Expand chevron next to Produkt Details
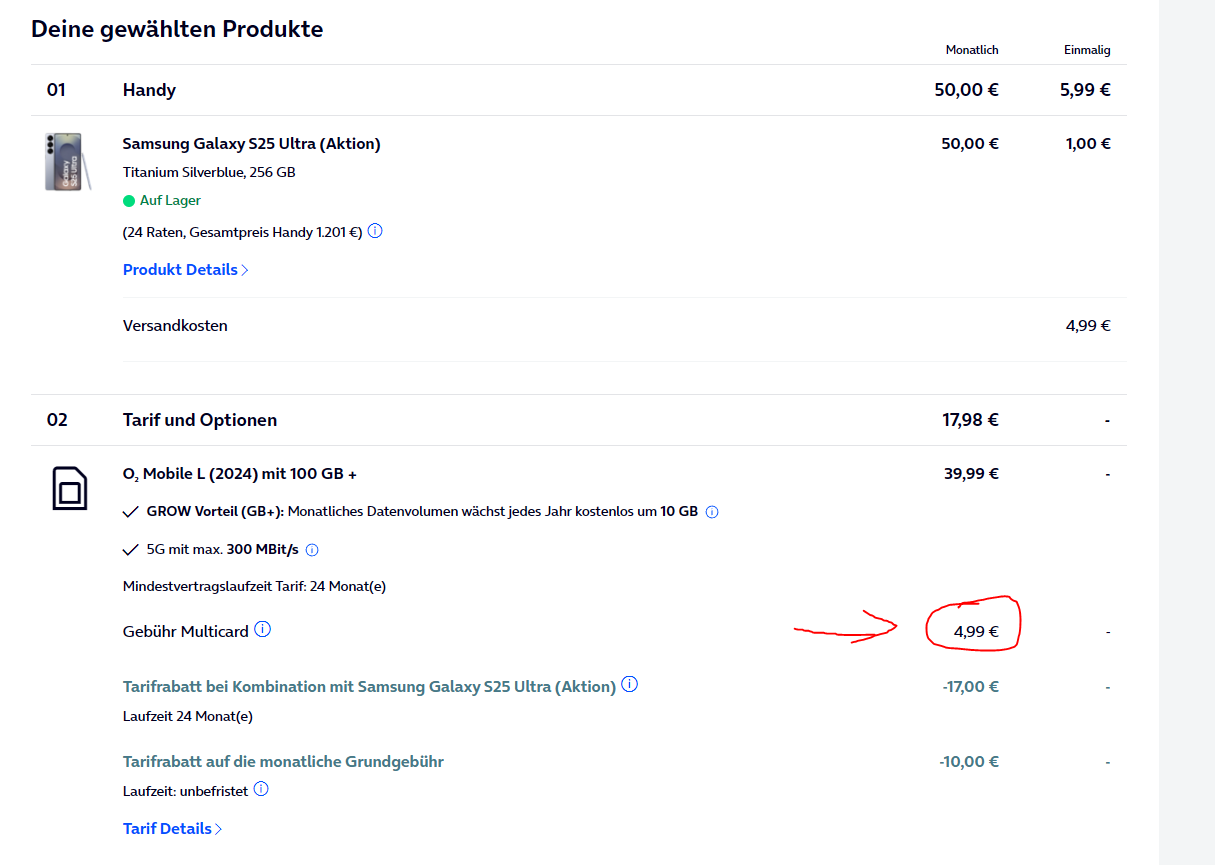This screenshot has width=1215, height=865. (245, 271)
